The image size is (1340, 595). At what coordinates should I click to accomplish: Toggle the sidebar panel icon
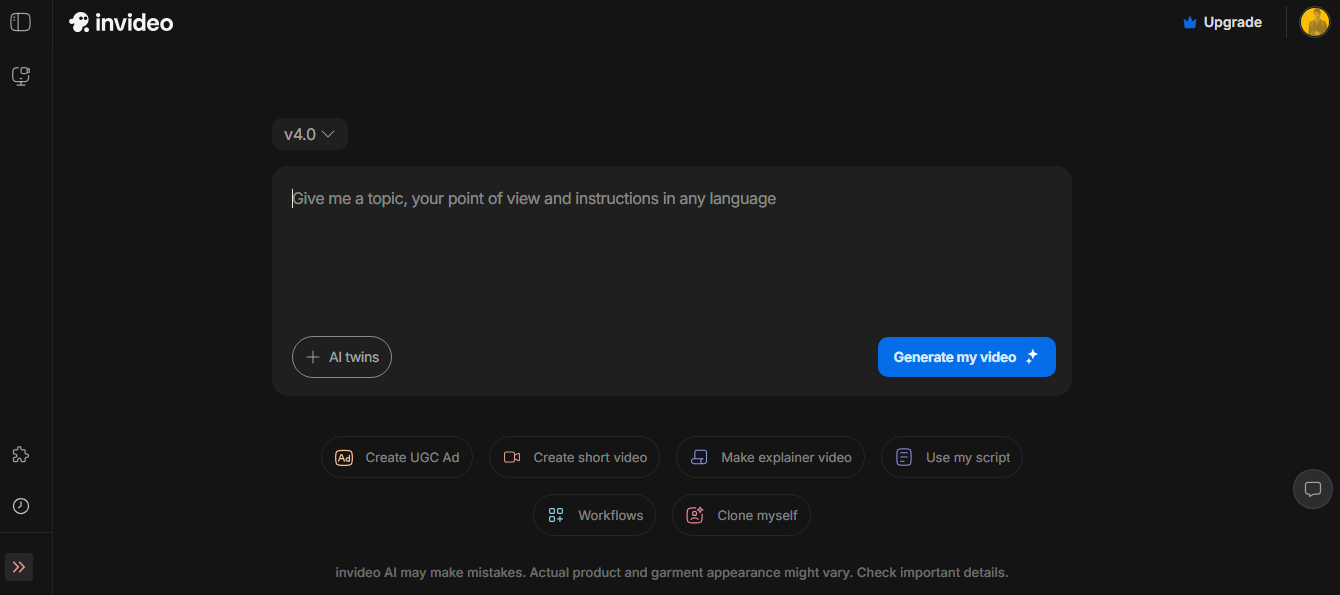tap(20, 22)
